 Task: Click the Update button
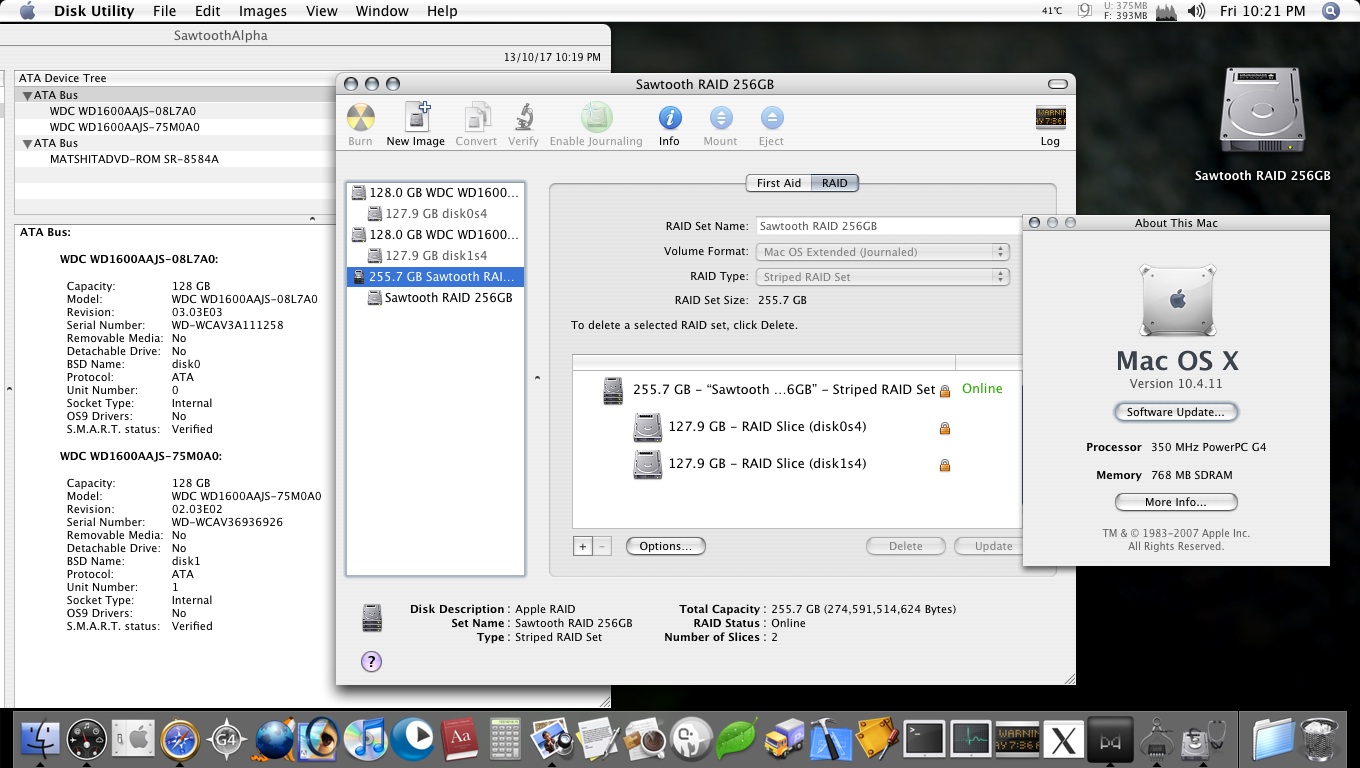(988, 546)
